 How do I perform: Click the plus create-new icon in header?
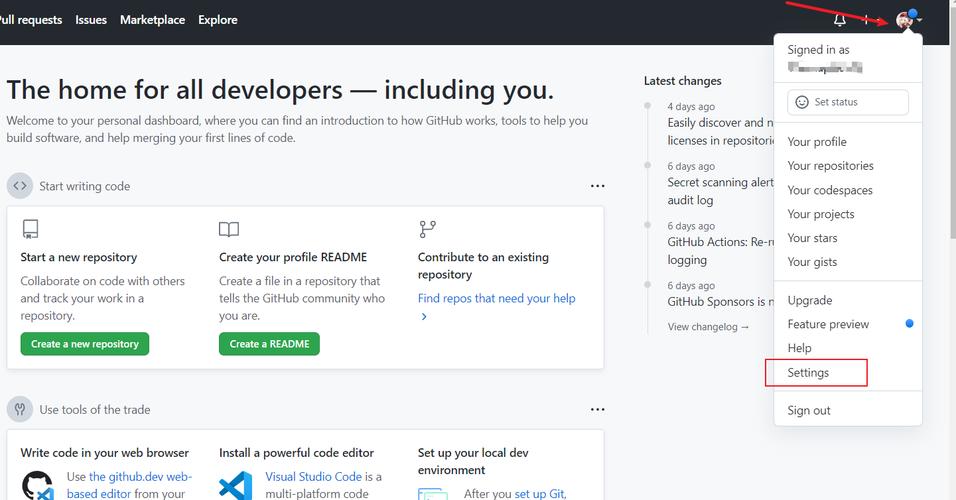pos(866,20)
